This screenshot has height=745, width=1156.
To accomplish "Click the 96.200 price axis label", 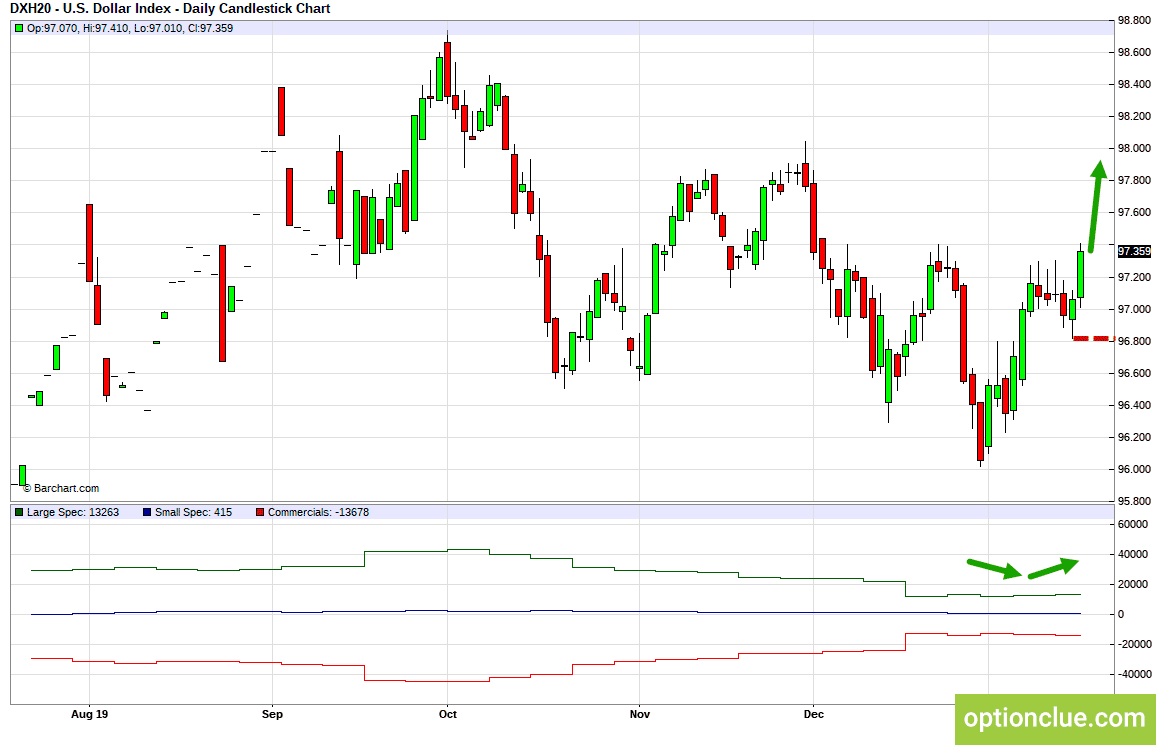I will [1134, 437].
